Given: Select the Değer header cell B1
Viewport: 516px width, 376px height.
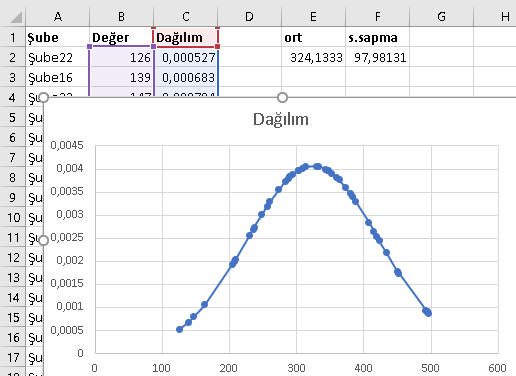Looking at the screenshot, I should [121, 37].
